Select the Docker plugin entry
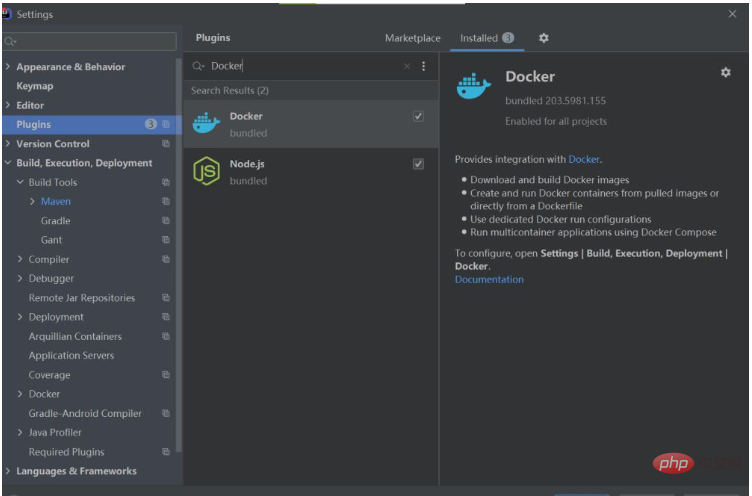 point(311,124)
